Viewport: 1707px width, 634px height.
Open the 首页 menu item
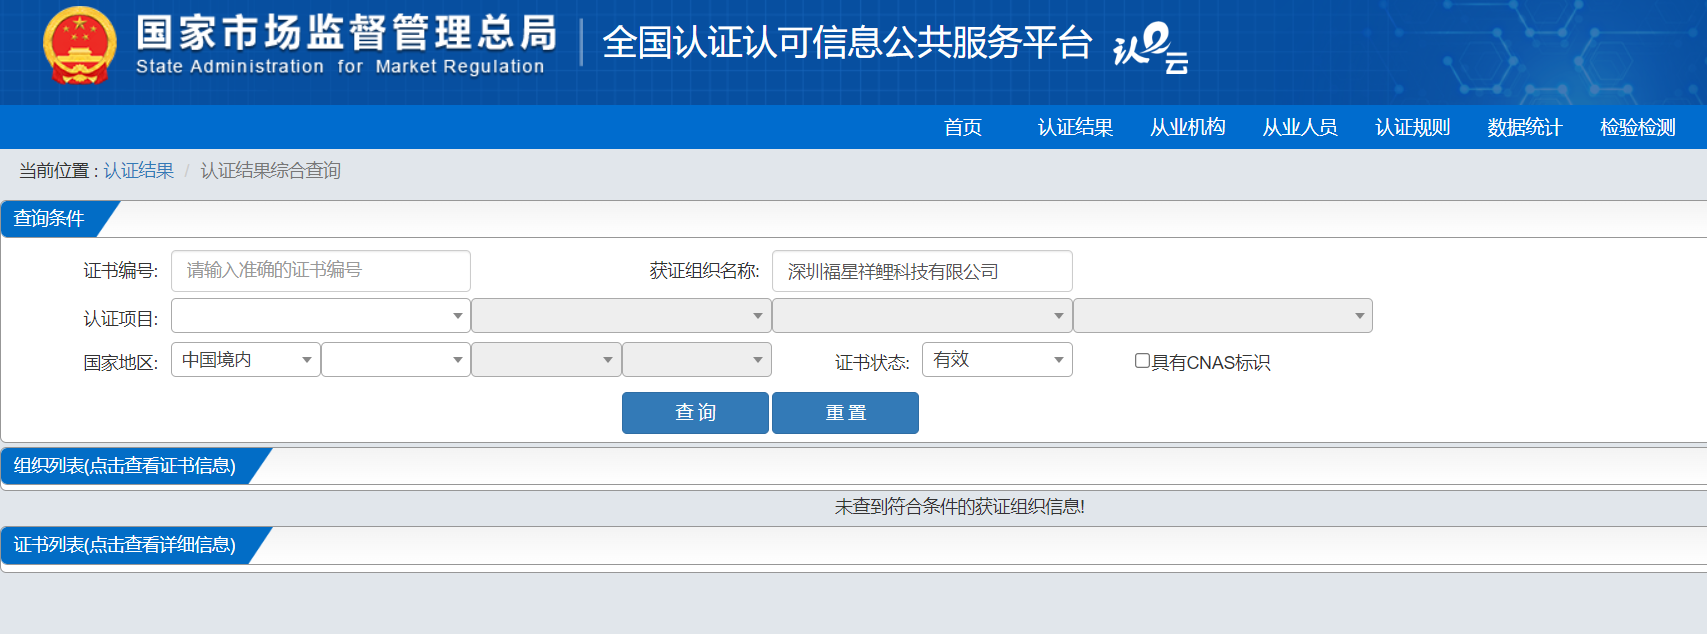963,127
